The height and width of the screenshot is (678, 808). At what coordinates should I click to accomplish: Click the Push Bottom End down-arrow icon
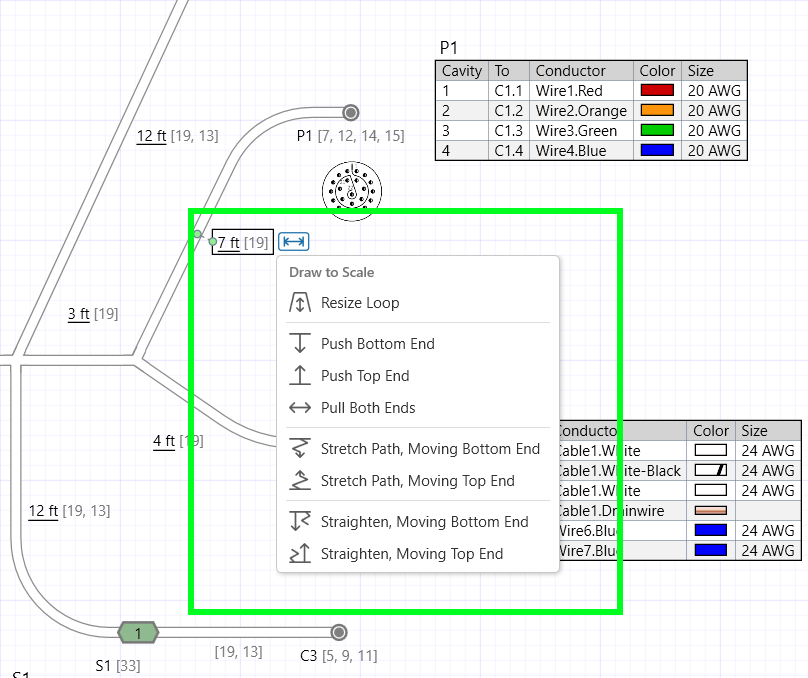300,343
